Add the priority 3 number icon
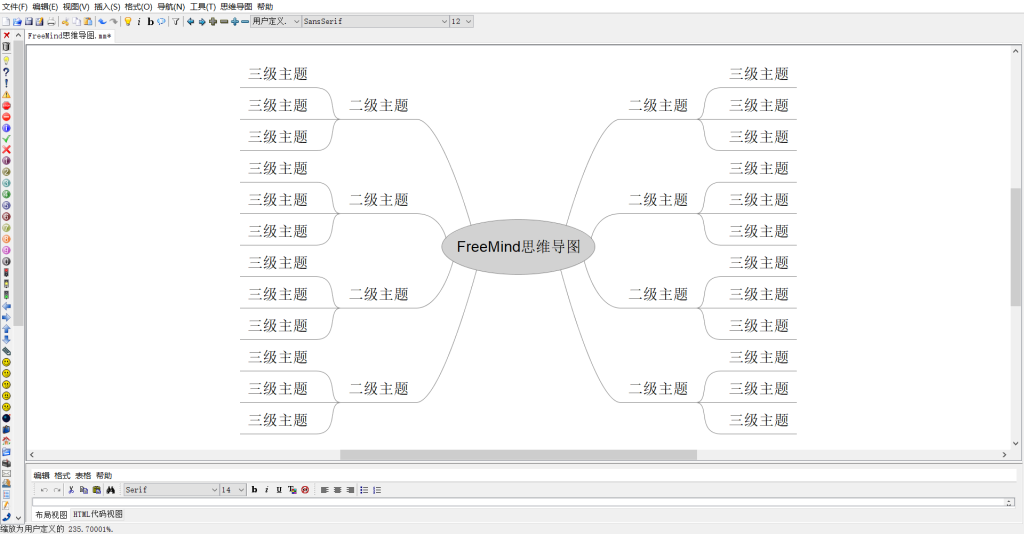 [x=6, y=183]
